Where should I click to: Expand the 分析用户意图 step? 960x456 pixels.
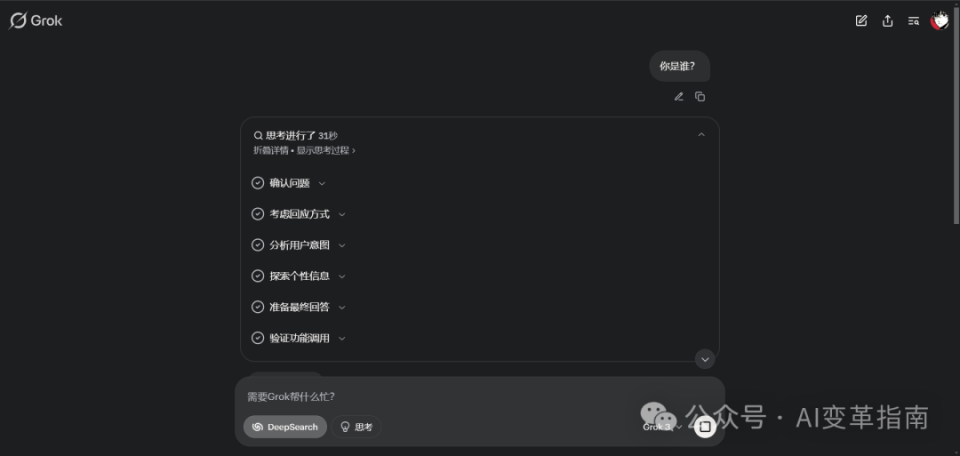pos(299,245)
